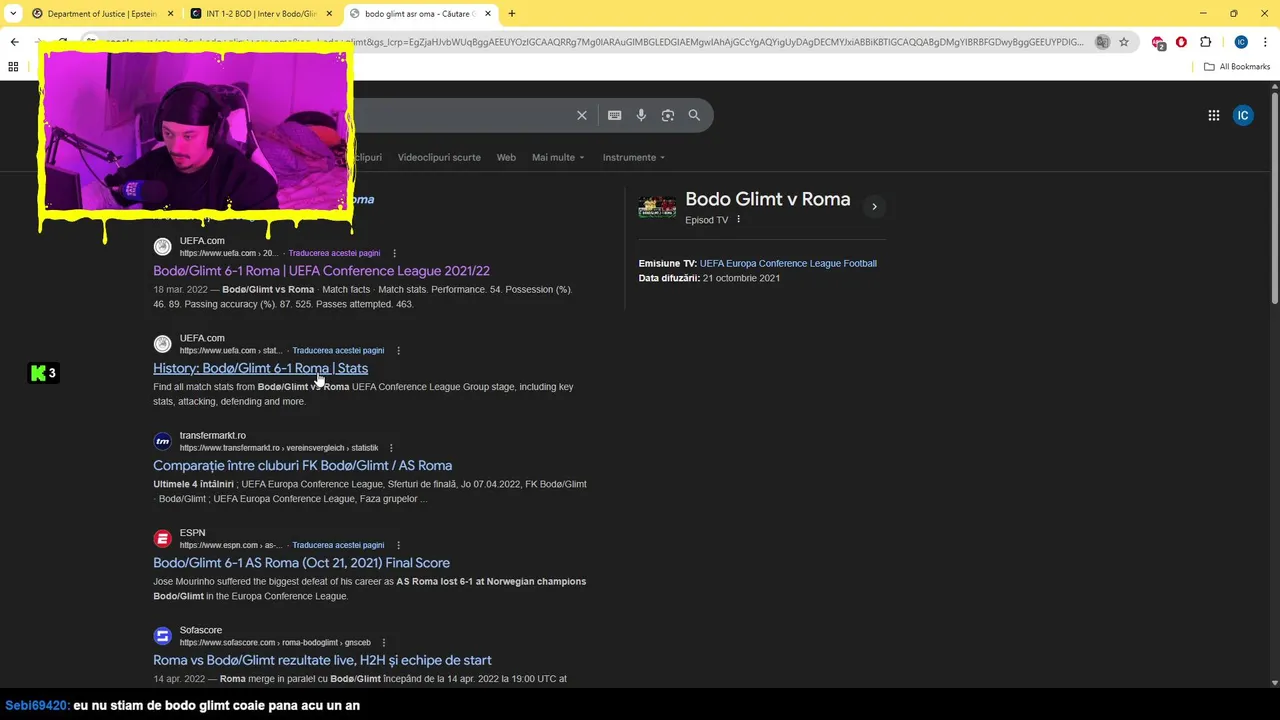Close the bodo glimt search tab

click(488, 14)
